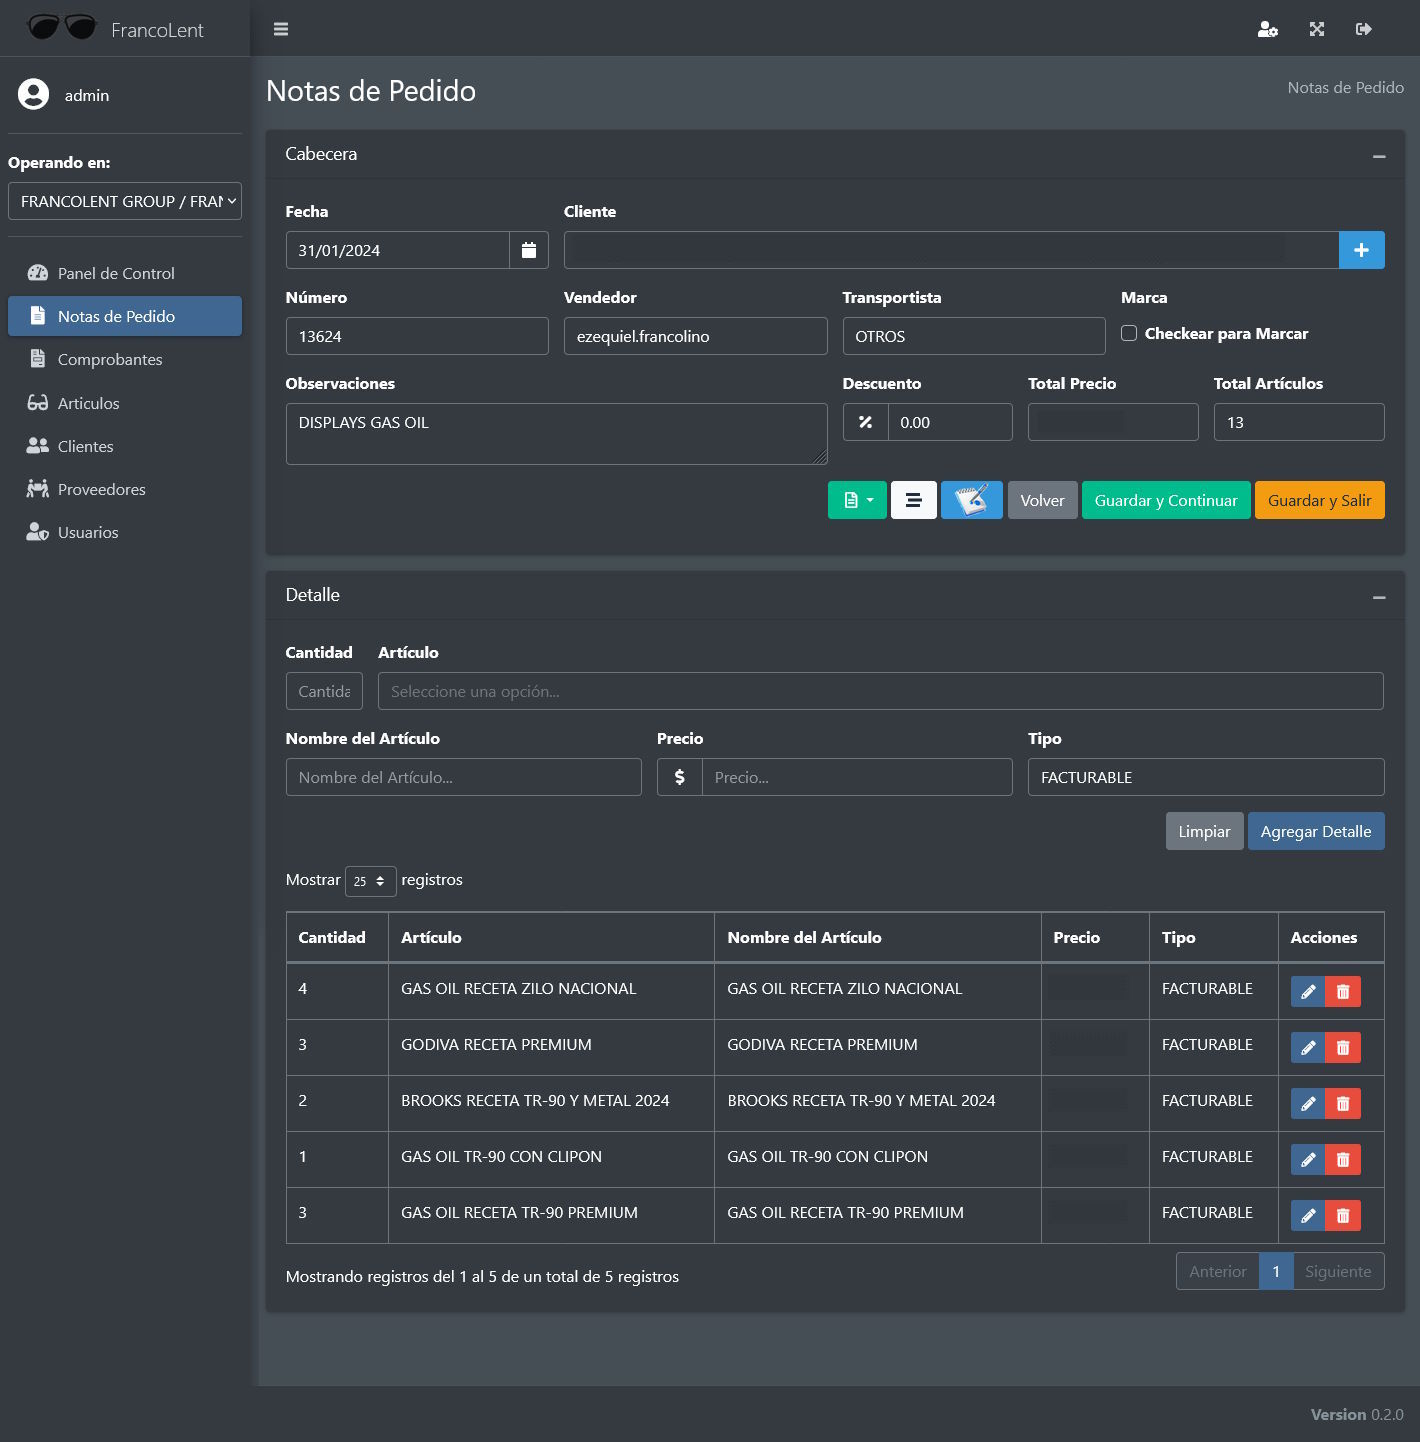Viewport: 1420px width, 1442px height.
Task: Open Articulos from the sidebar menu
Action: click(x=88, y=403)
